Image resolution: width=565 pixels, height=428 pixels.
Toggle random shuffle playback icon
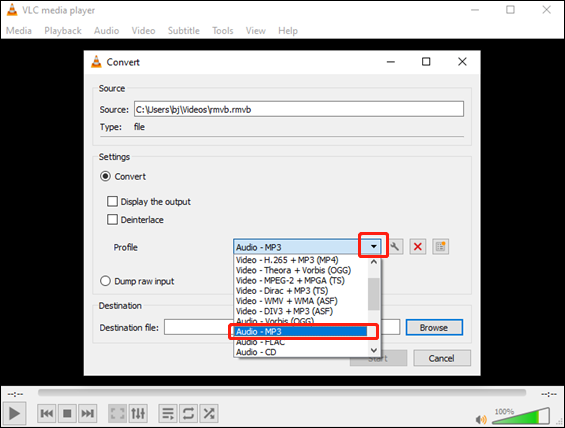pyautogui.click(x=209, y=413)
